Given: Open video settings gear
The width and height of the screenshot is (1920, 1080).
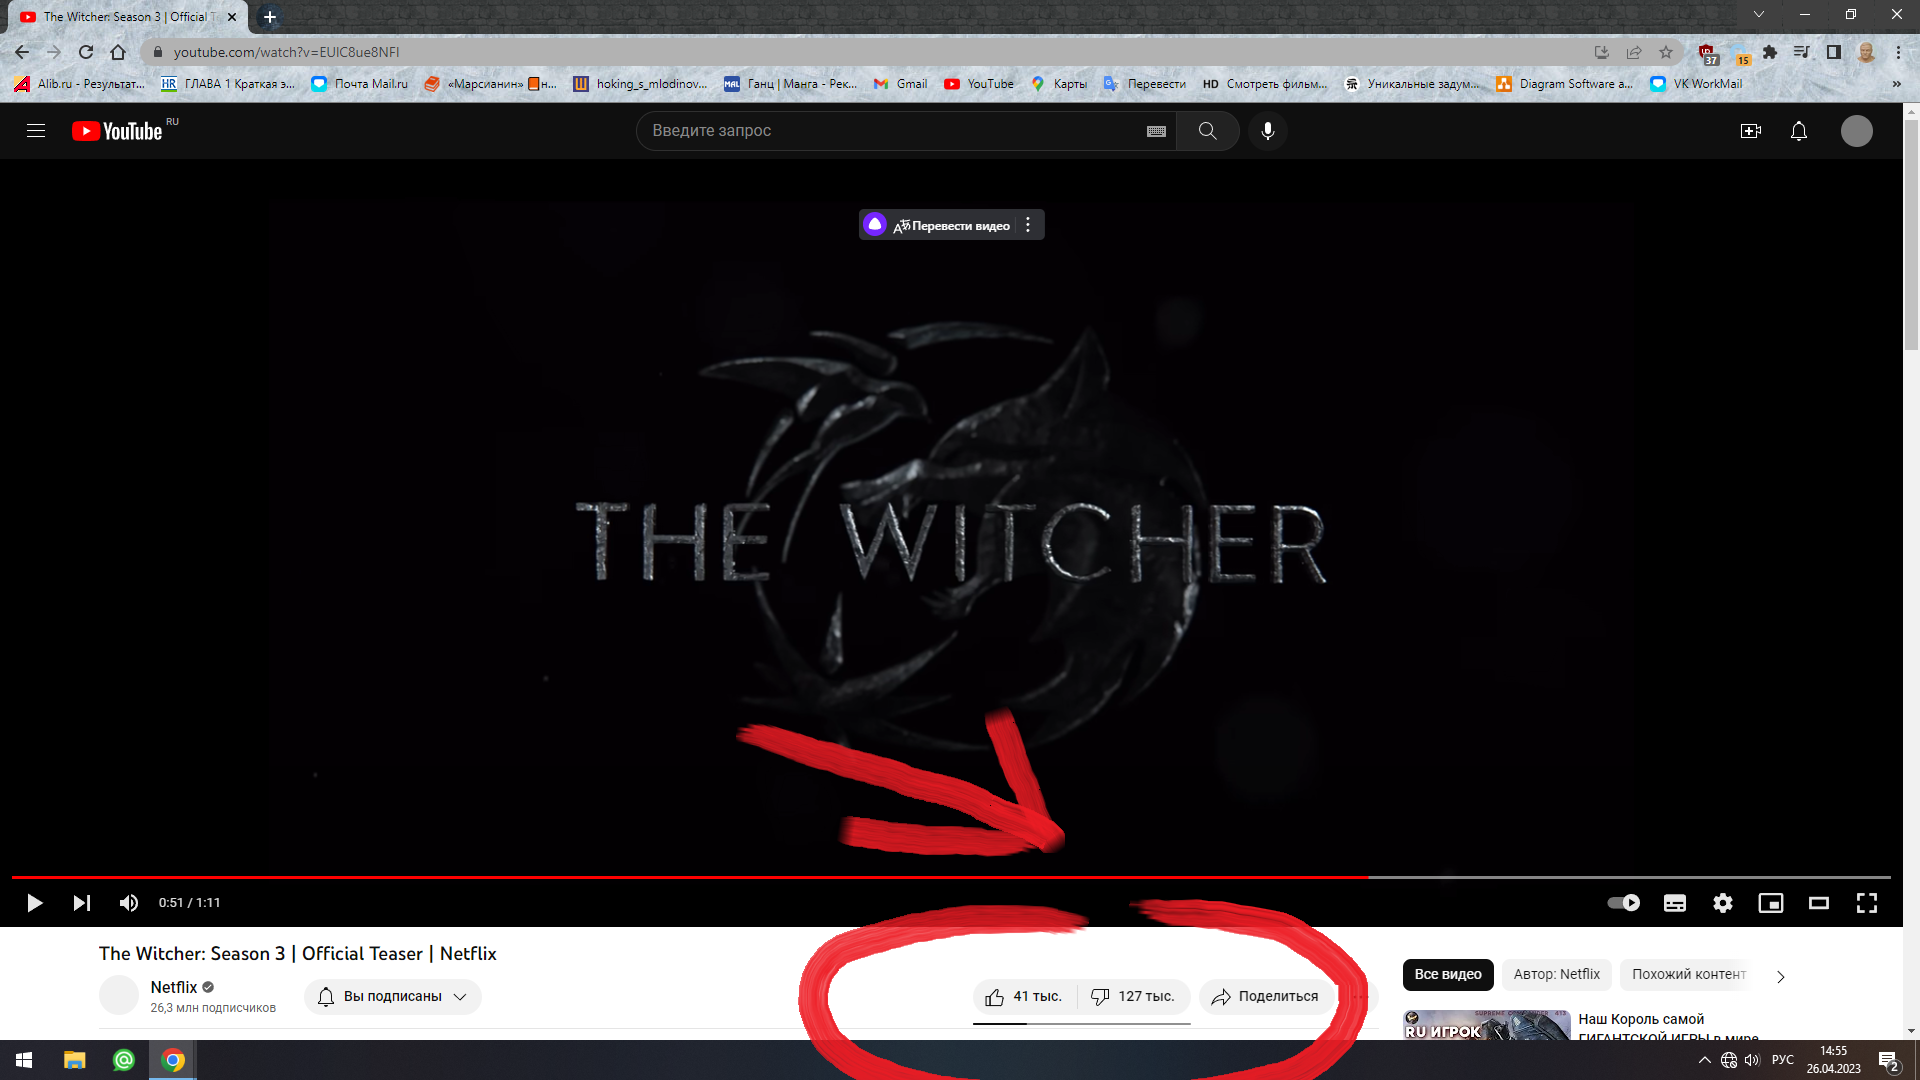Looking at the screenshot, I should point(1722,903).
